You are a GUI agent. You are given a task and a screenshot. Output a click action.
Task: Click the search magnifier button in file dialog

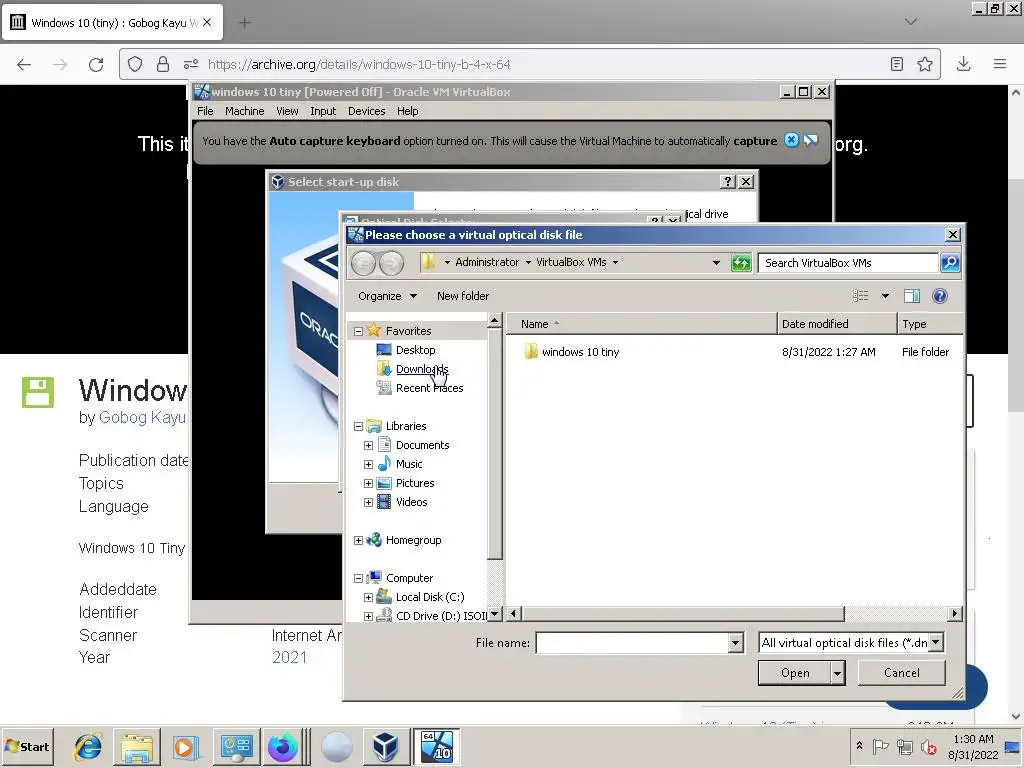[950, 263]
